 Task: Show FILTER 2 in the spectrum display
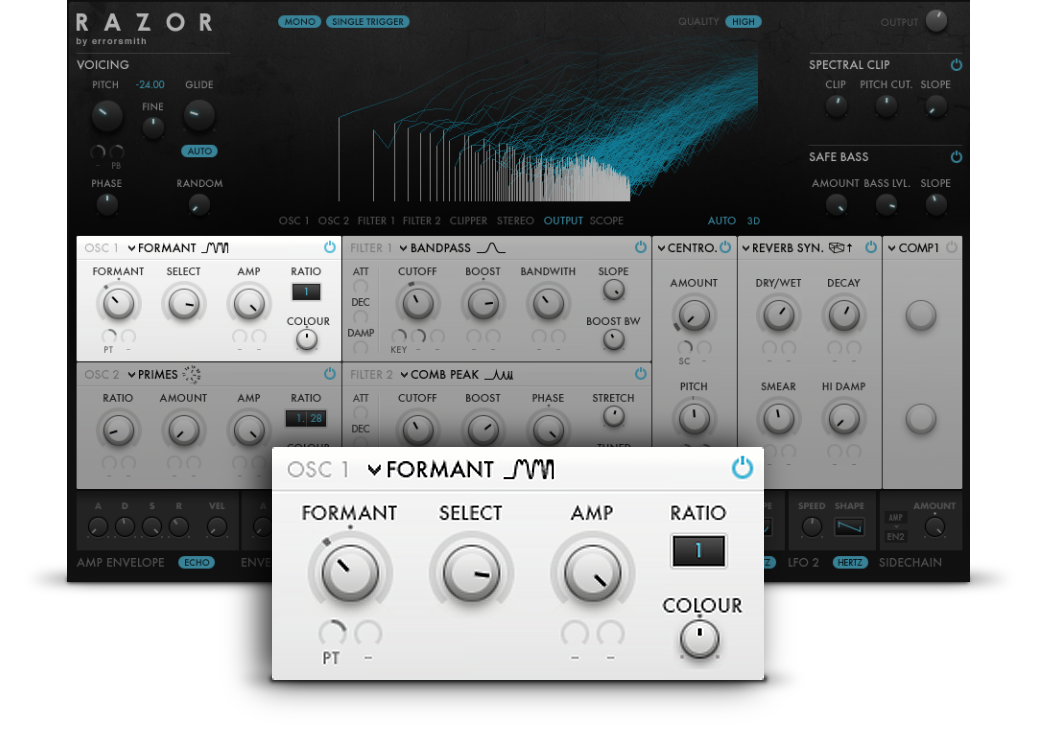(421, 221)
